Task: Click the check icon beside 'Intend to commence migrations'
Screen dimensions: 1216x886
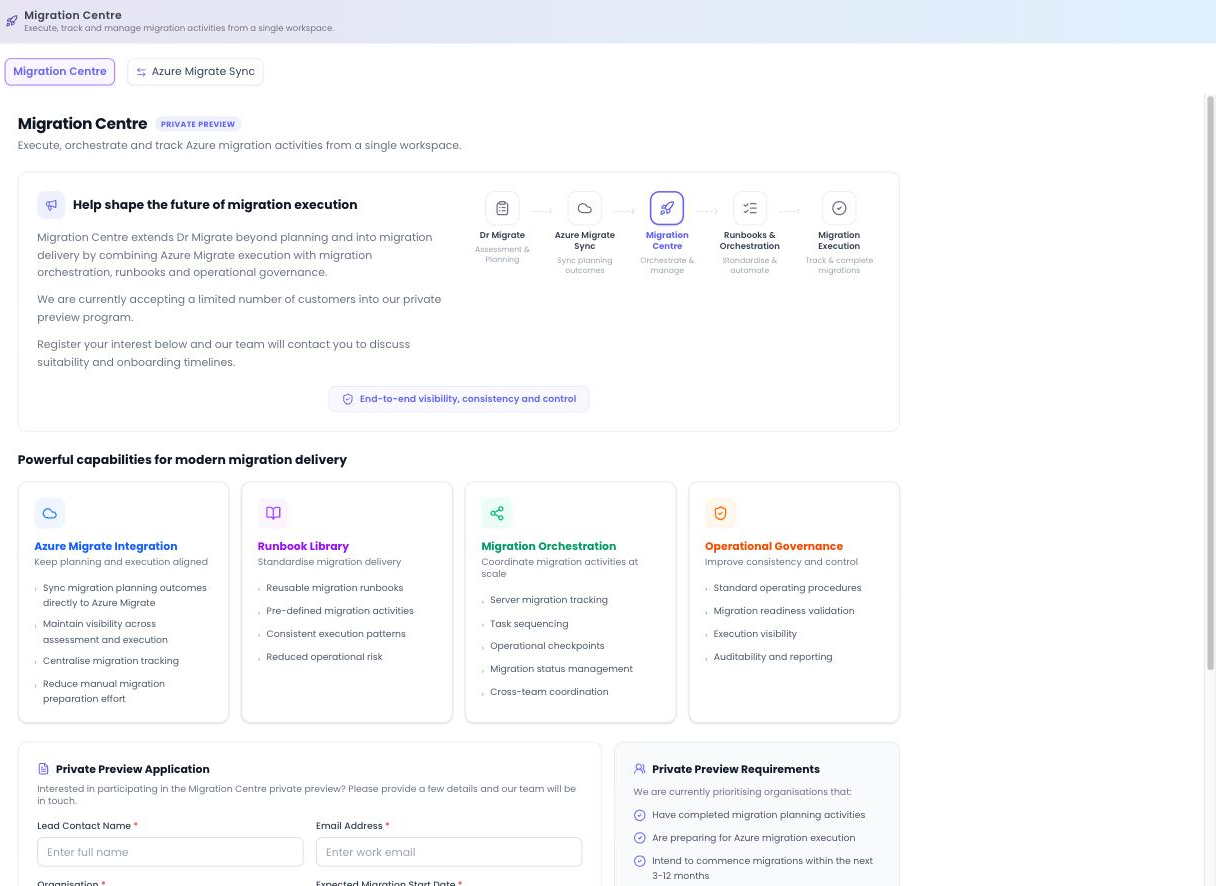Action: coord(640,861)
